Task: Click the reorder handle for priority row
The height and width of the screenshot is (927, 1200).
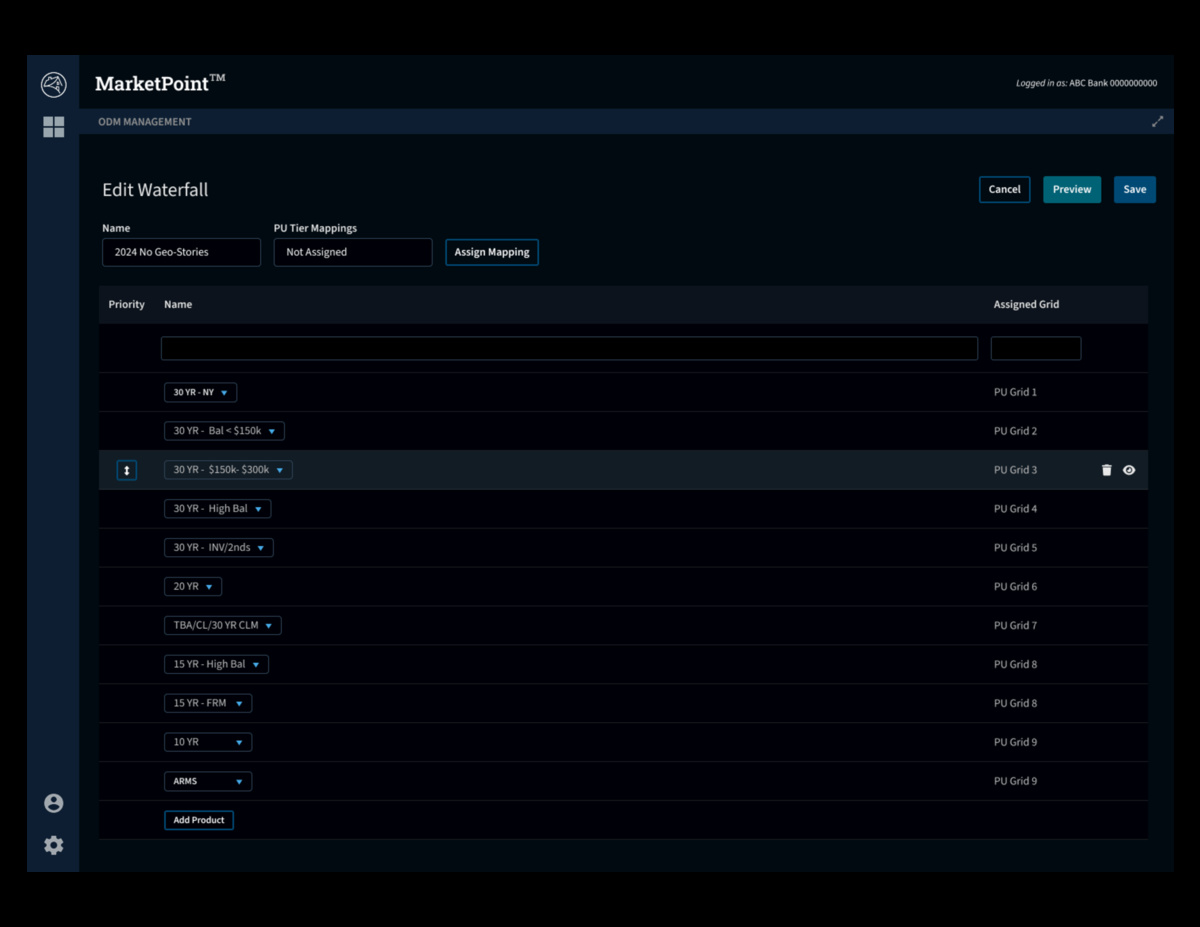Action: coord(127,470)
